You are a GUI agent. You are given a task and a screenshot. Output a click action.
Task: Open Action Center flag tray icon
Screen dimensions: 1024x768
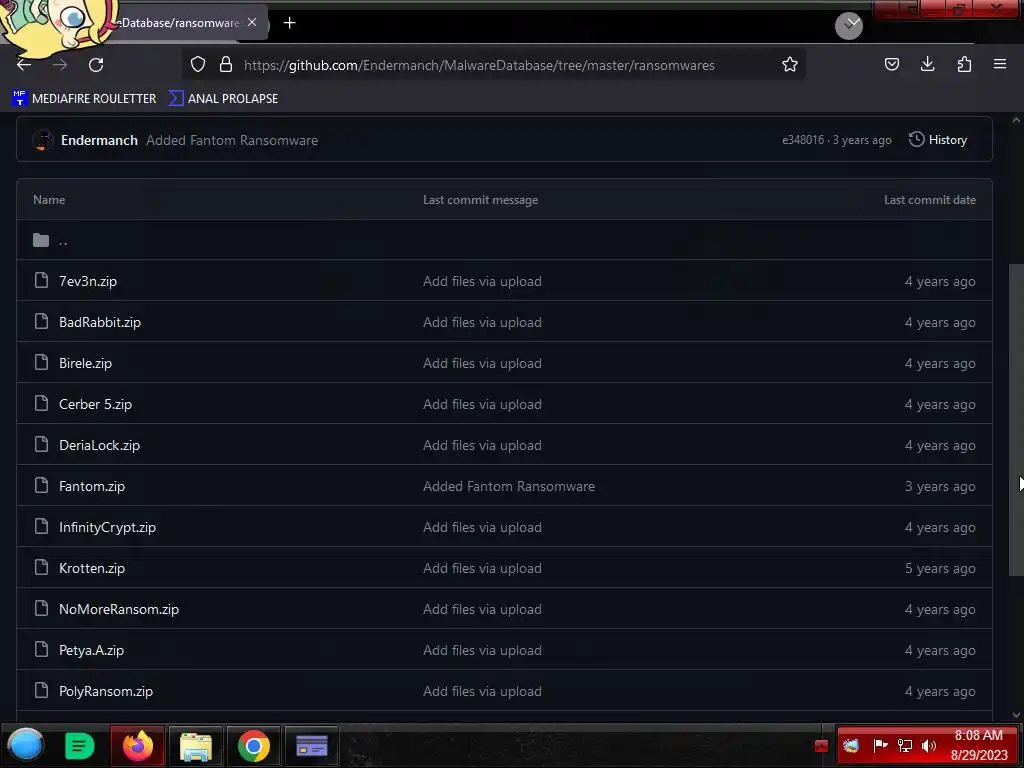pos(880,745)
